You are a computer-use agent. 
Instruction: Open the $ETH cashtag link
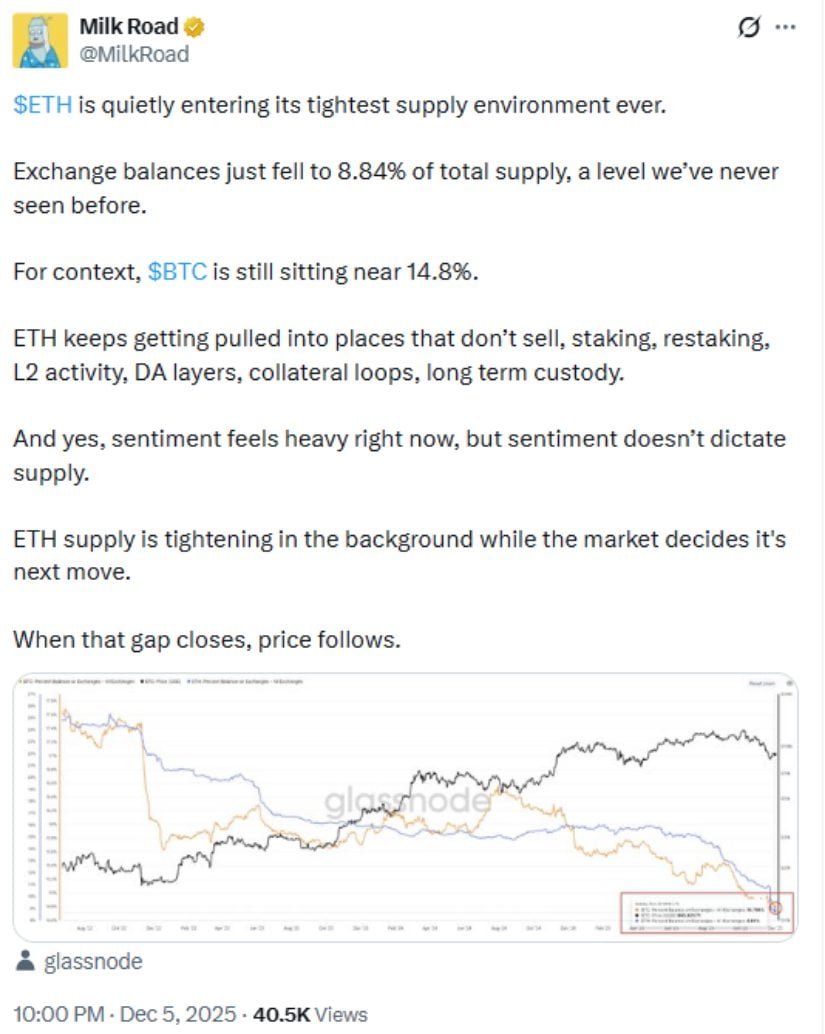coord(39,103)
